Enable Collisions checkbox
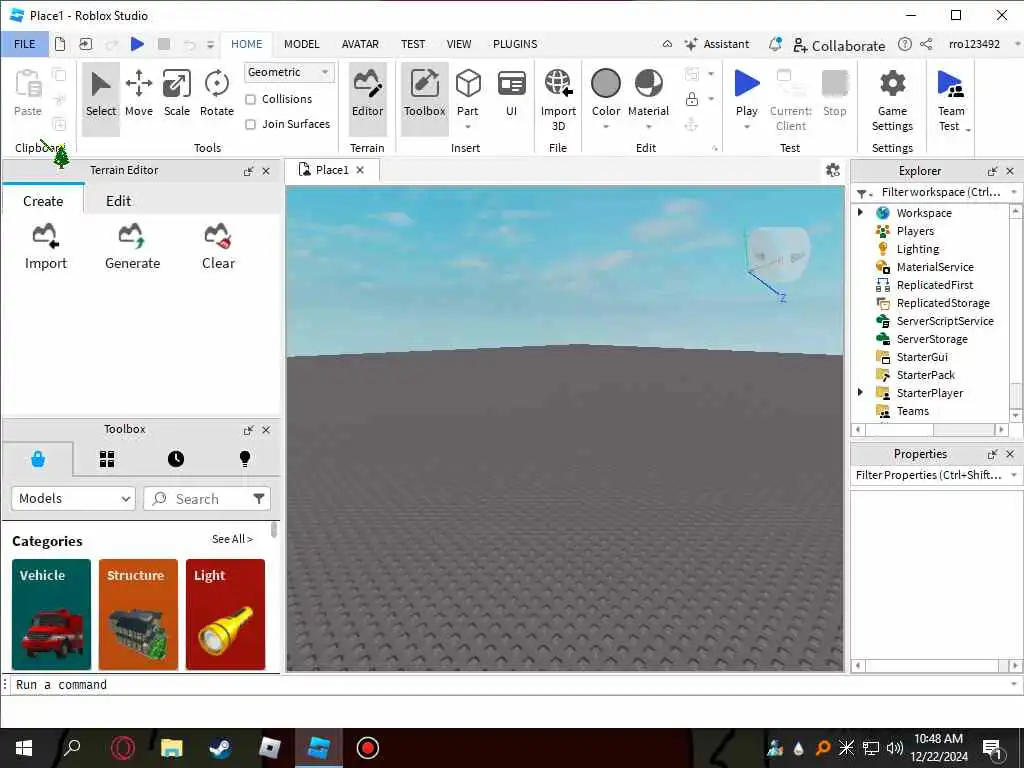This screenshot has height=768, width=1024. 250,99
